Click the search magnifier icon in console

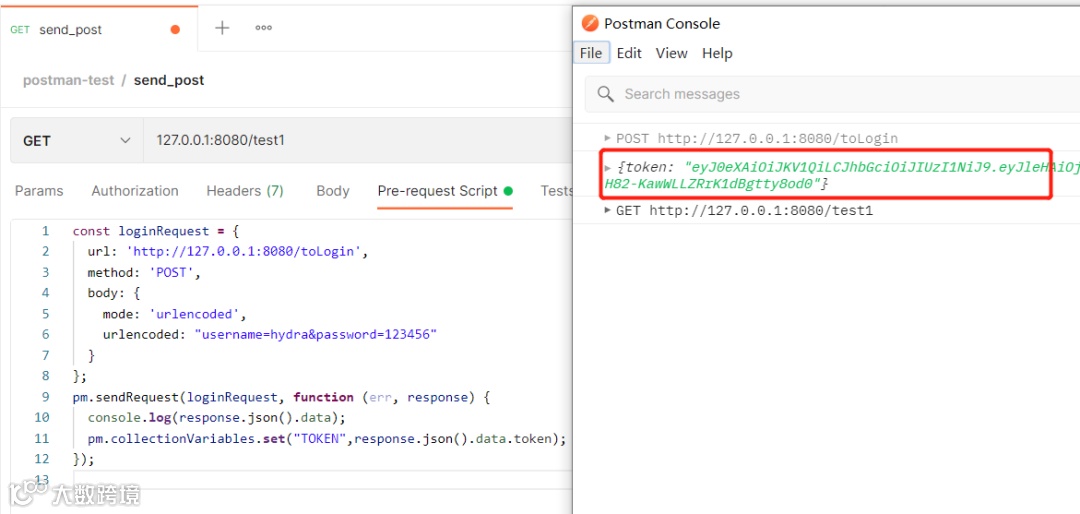click(605, 94)
